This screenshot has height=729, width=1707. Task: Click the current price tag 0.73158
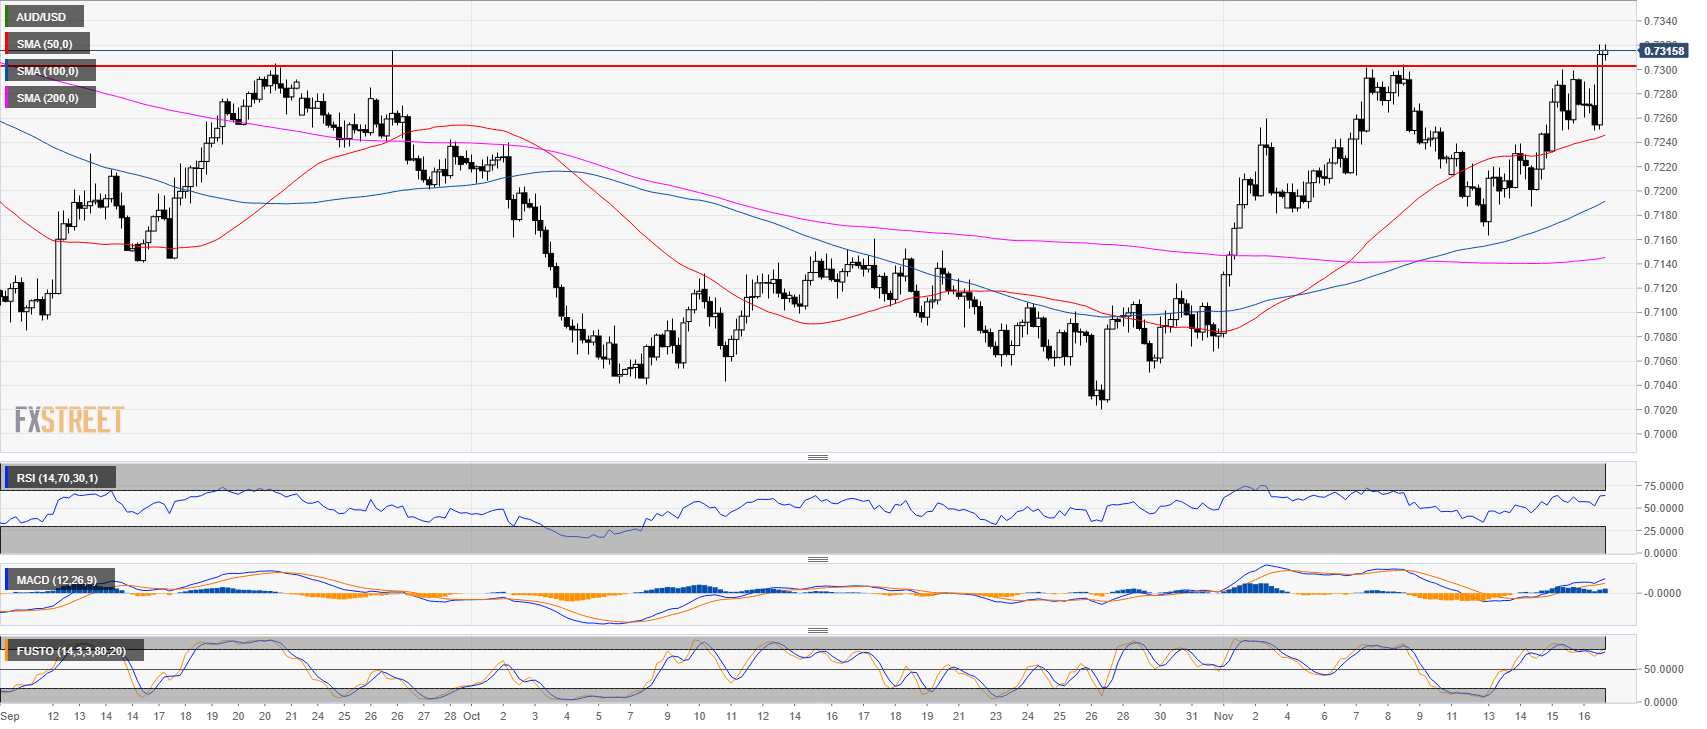click(1663, 51)
